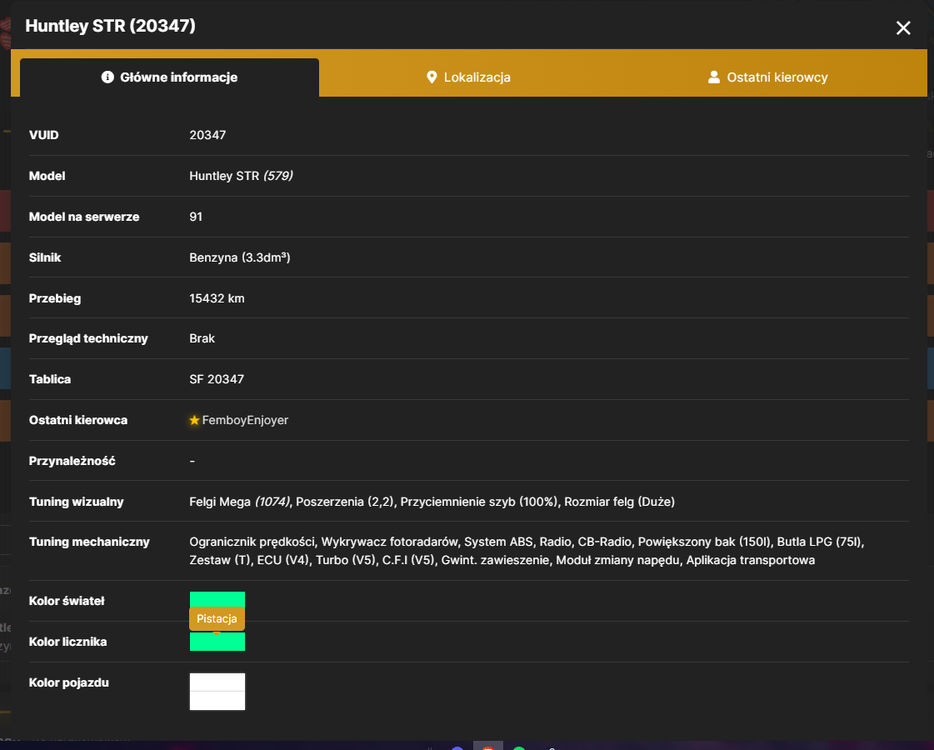This screenshot has width=934, height=750.
Task: Click the Tuning mechaniczny row label
Action: tap(89, 542)
